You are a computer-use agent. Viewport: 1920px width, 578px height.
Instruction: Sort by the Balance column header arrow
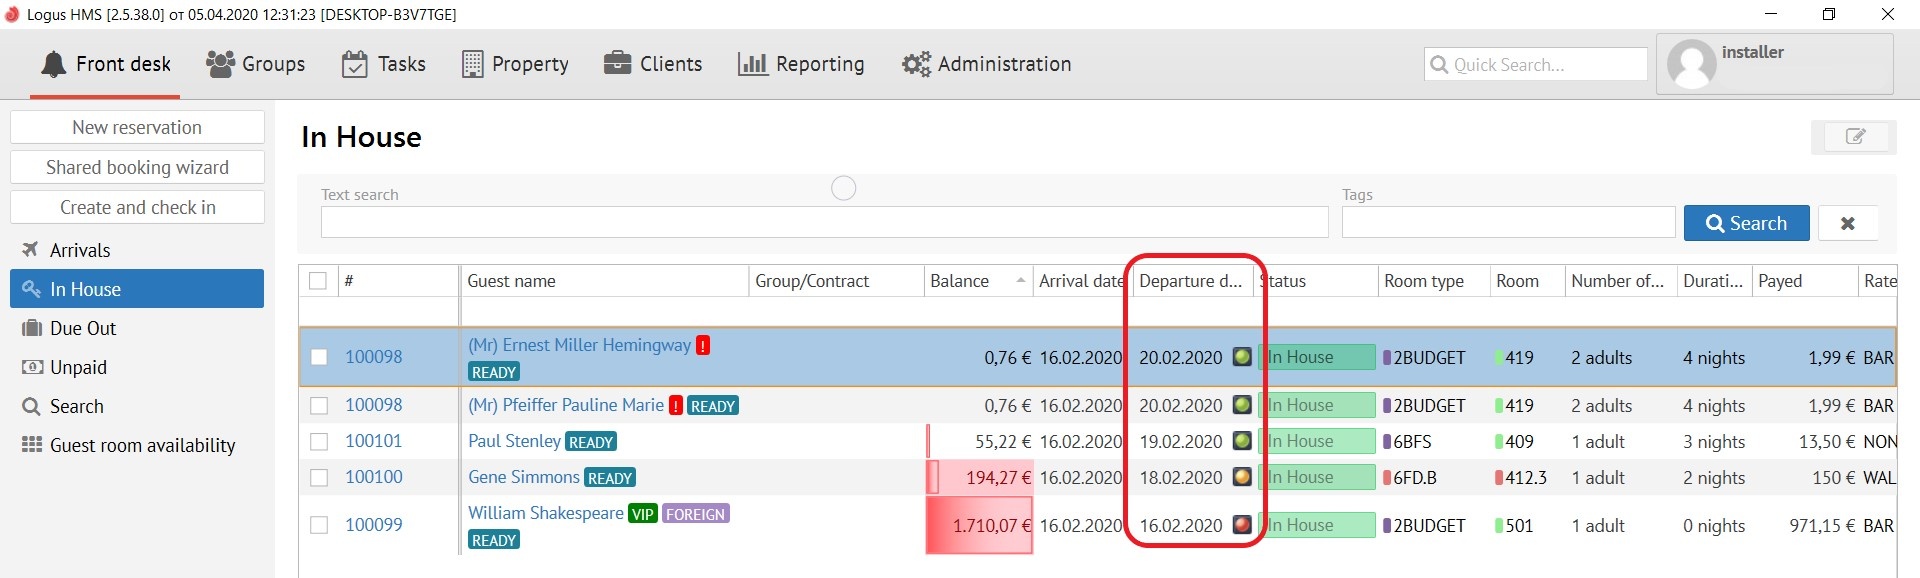coord(1020,281)
